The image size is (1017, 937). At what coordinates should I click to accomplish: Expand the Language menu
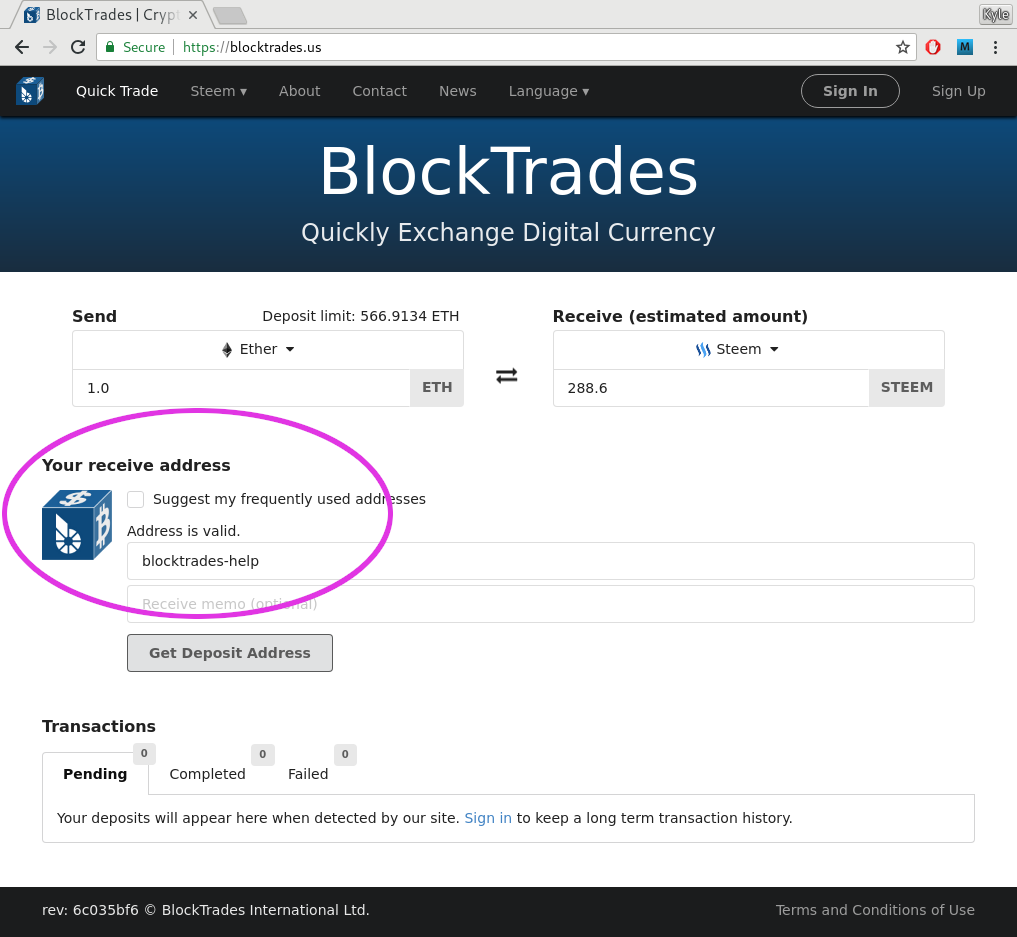coord(549,91)
